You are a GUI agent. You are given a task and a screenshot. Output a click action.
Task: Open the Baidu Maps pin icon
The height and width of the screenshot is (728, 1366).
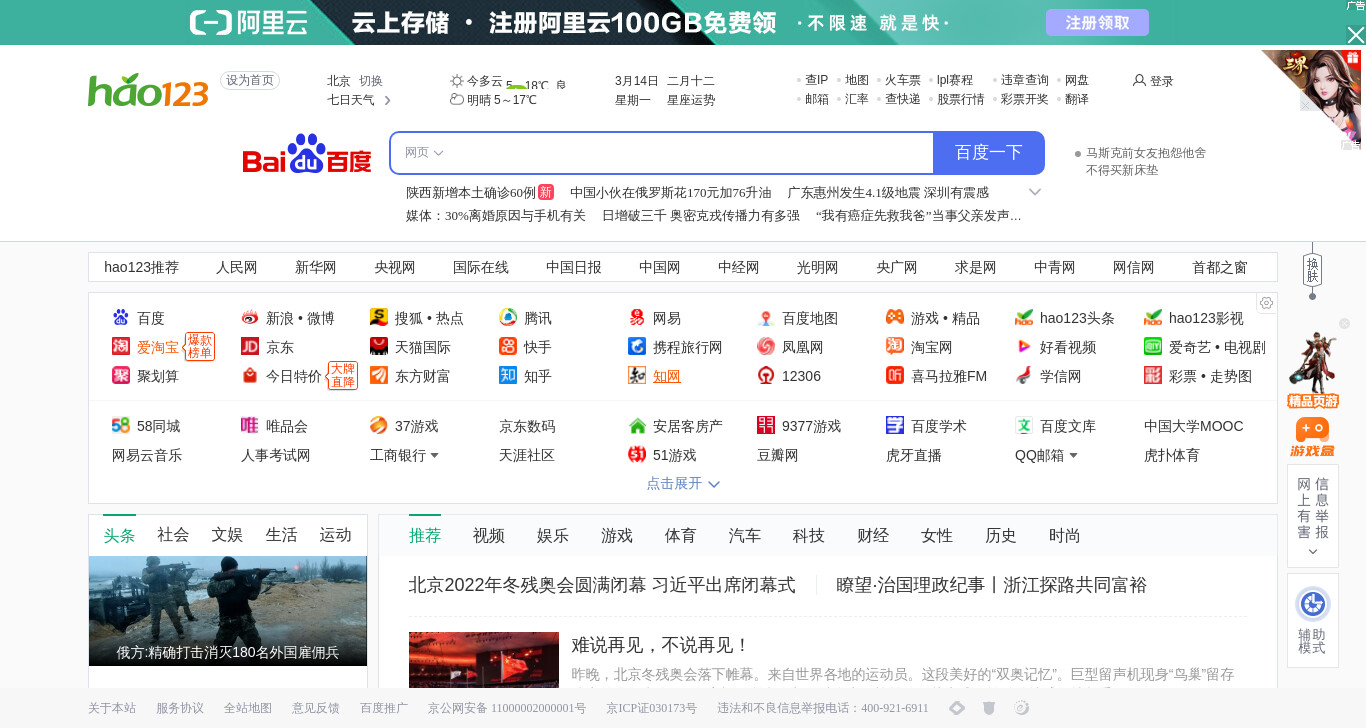click(x=766, y=318)
